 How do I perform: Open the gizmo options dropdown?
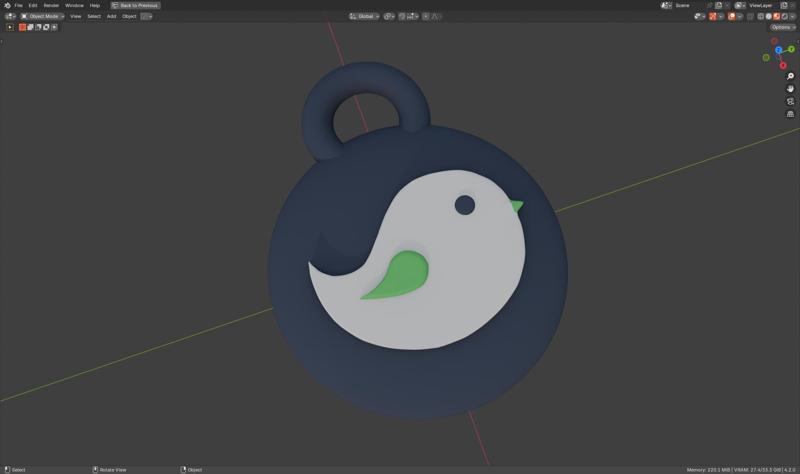721,16
